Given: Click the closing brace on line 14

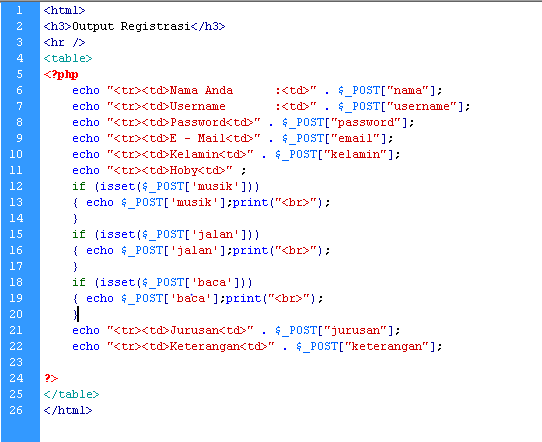Looking at the screenshot, I should tap(75, 218).
